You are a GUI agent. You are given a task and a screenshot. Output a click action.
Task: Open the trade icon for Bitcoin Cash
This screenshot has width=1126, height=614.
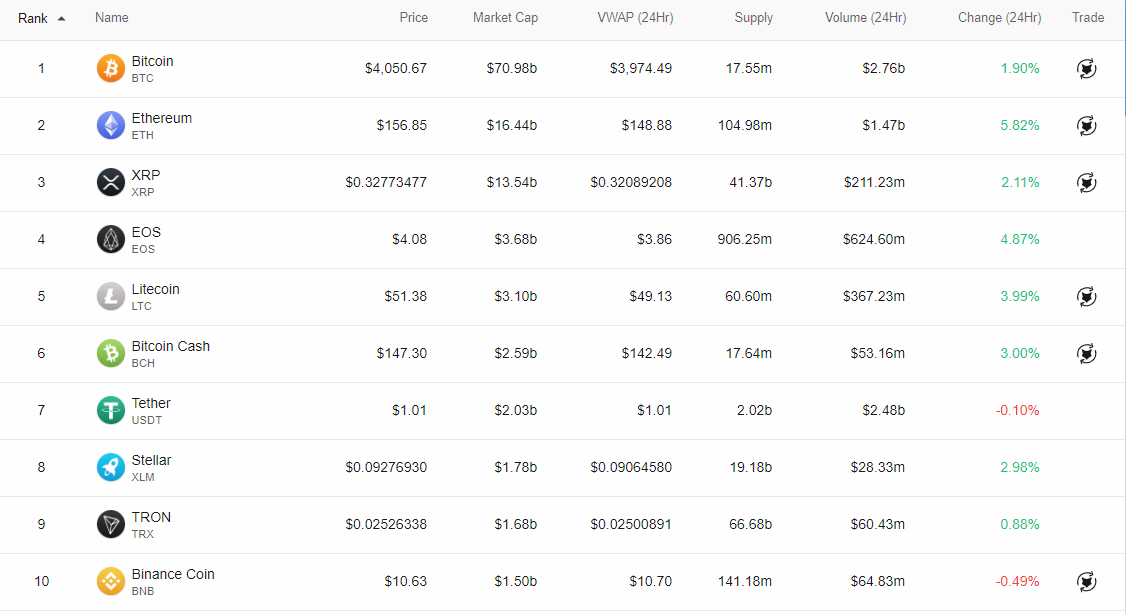1087,353
